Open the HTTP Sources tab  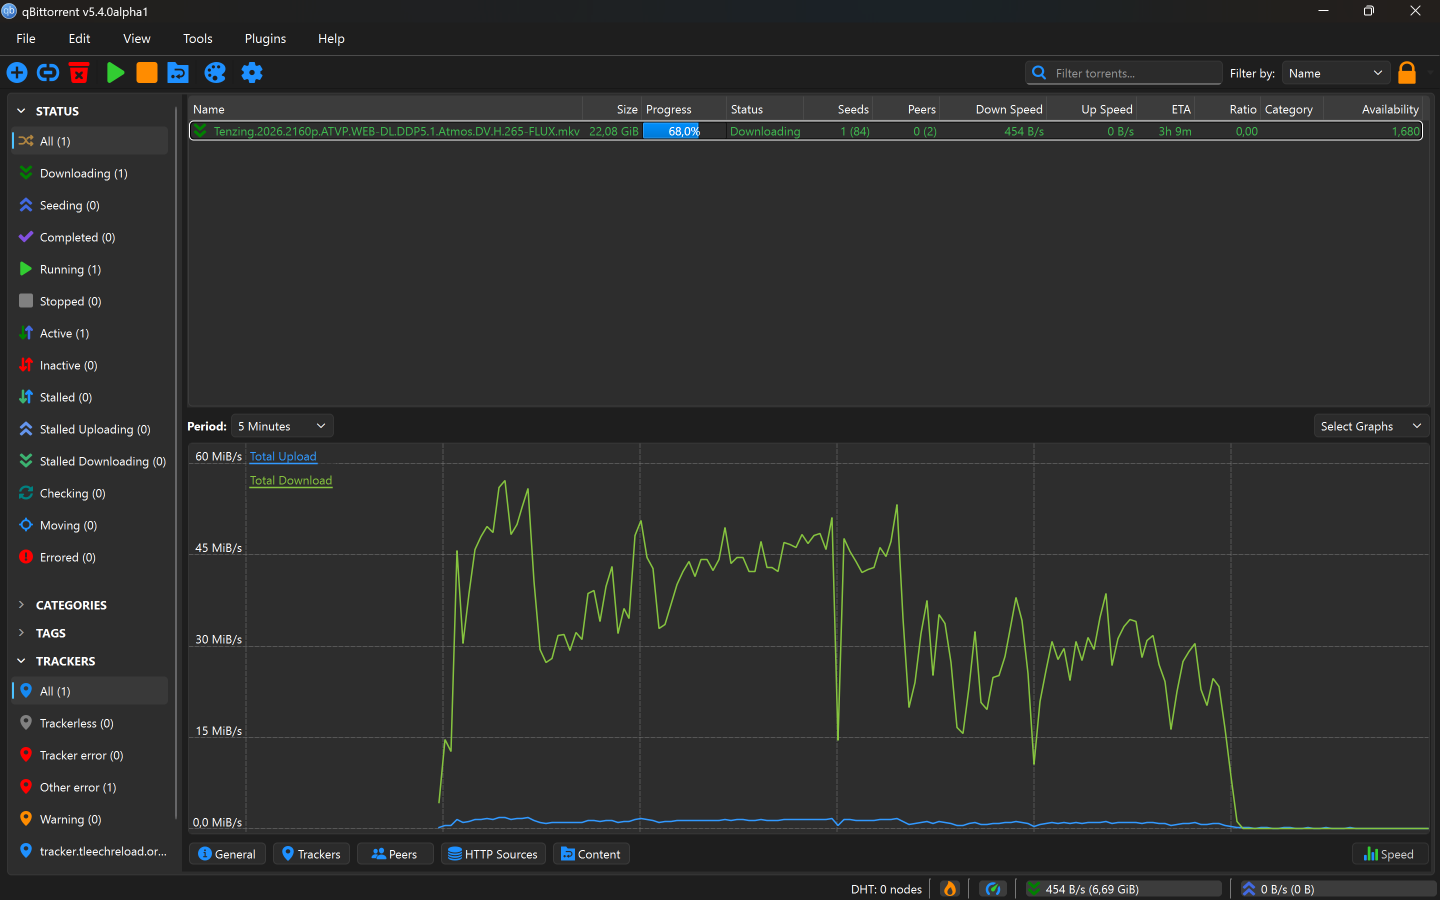(493, 854)
